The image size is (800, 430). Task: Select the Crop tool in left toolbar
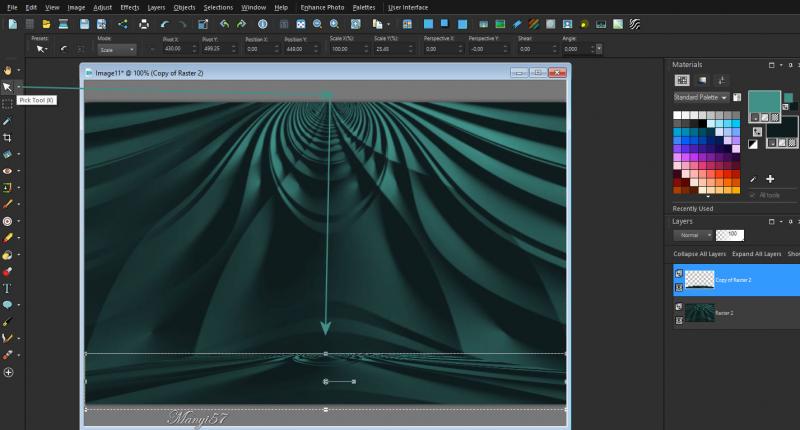click(7, 137)
